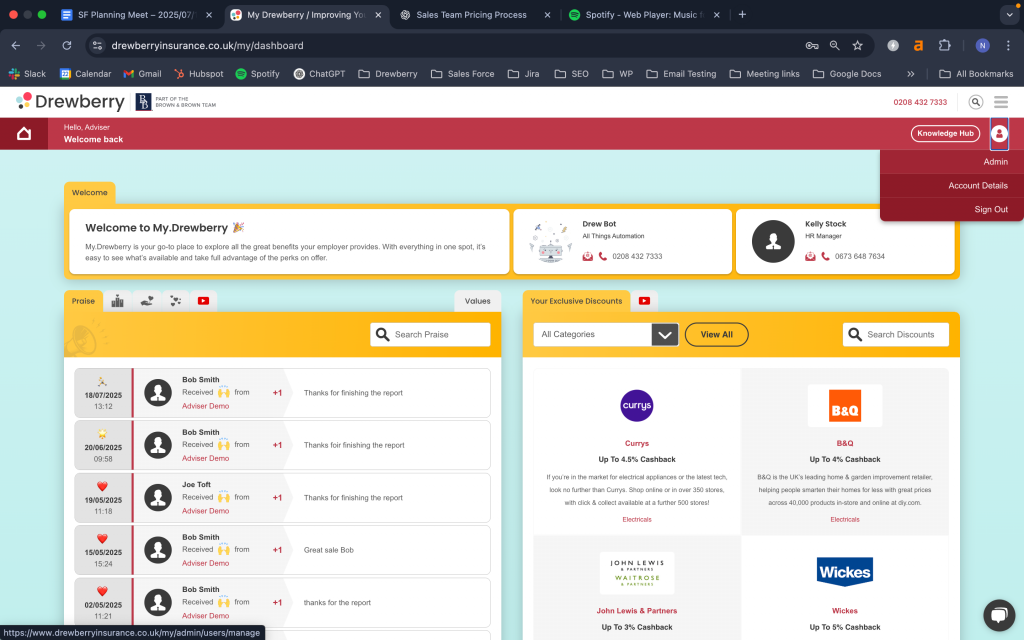Open the Knowledge Hub button
The image size is (1024, 640).
[x=945, y=134]
